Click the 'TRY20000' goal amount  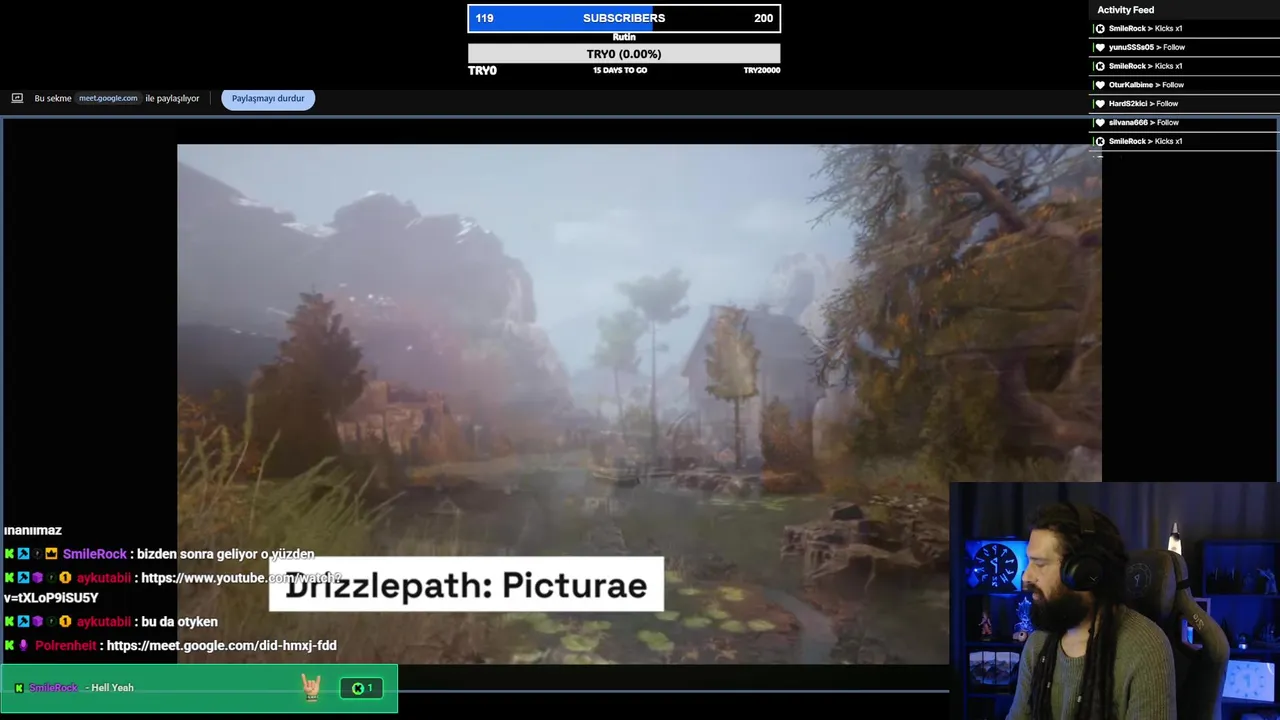click(x=761, y=70)
